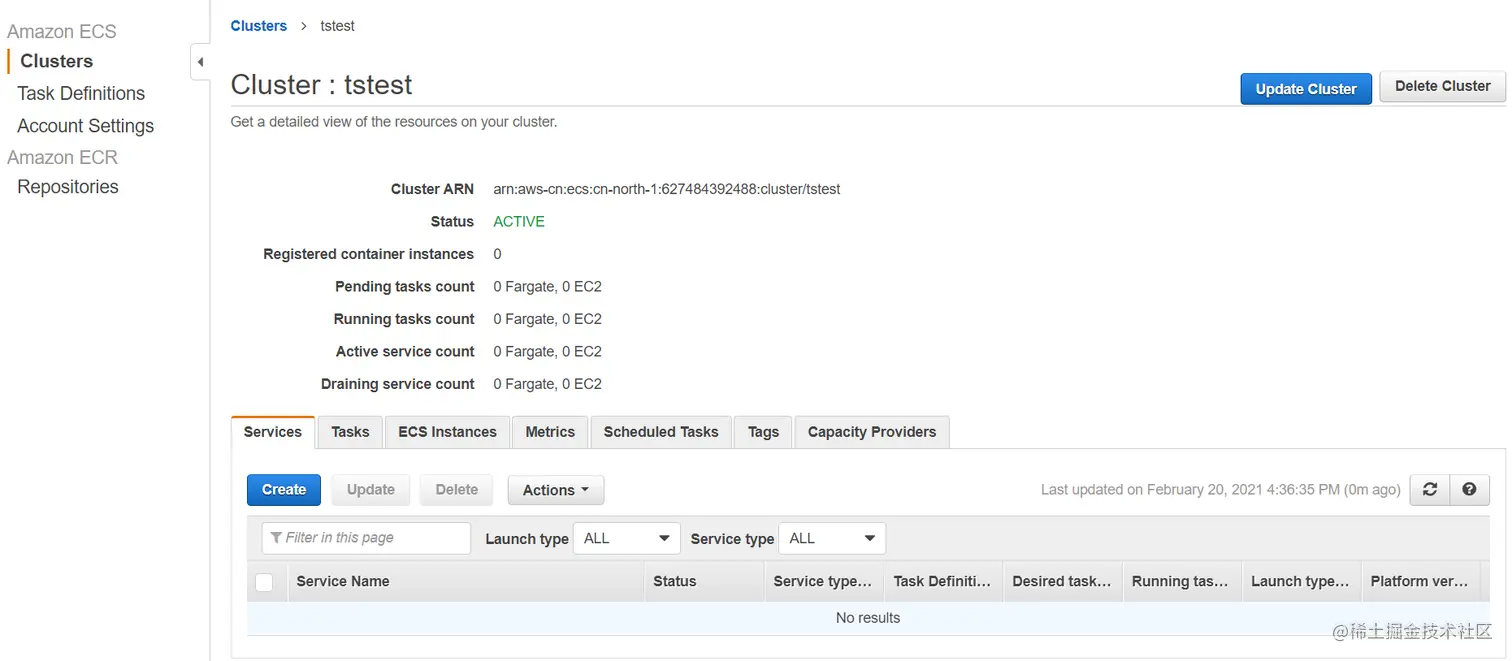The width and height of the screenshot is (1512, 661).
Task: Sort by Task Definition column header
Action: coord(942,581)
